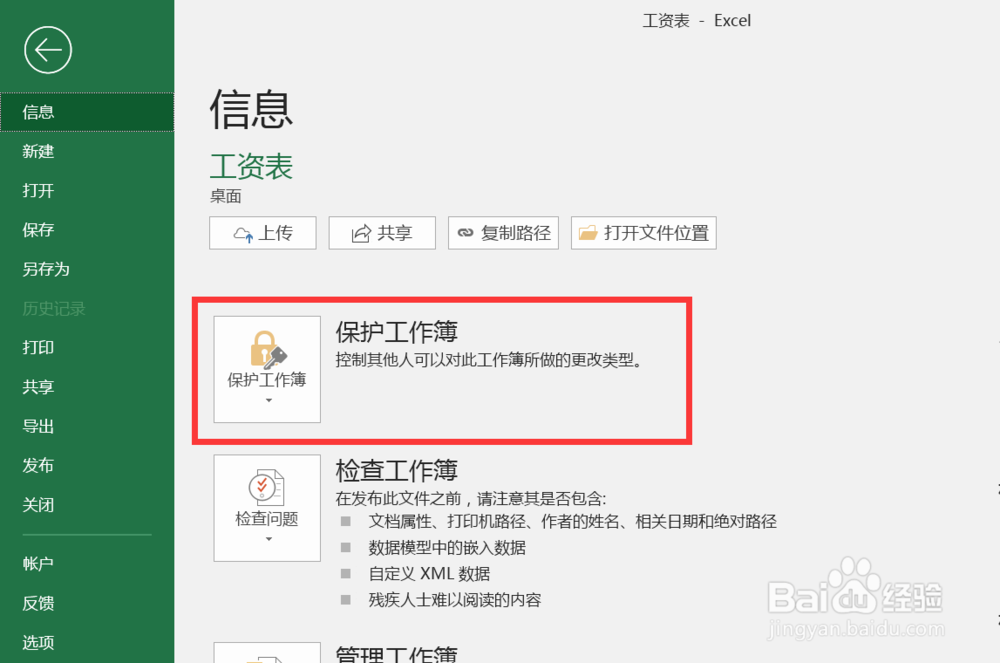Open the 帐户 account settings
The image size is (1000, 663).
tap(37, 563)
